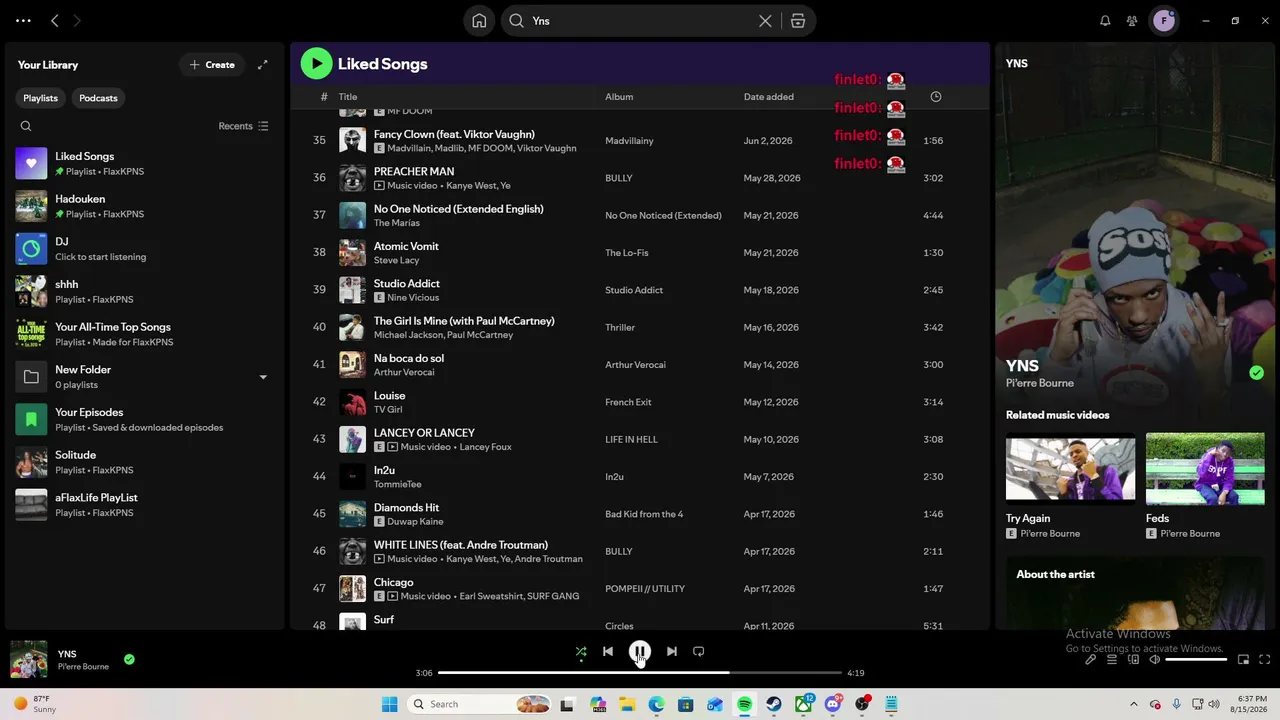Go back with the left arrow

point(55,21)
